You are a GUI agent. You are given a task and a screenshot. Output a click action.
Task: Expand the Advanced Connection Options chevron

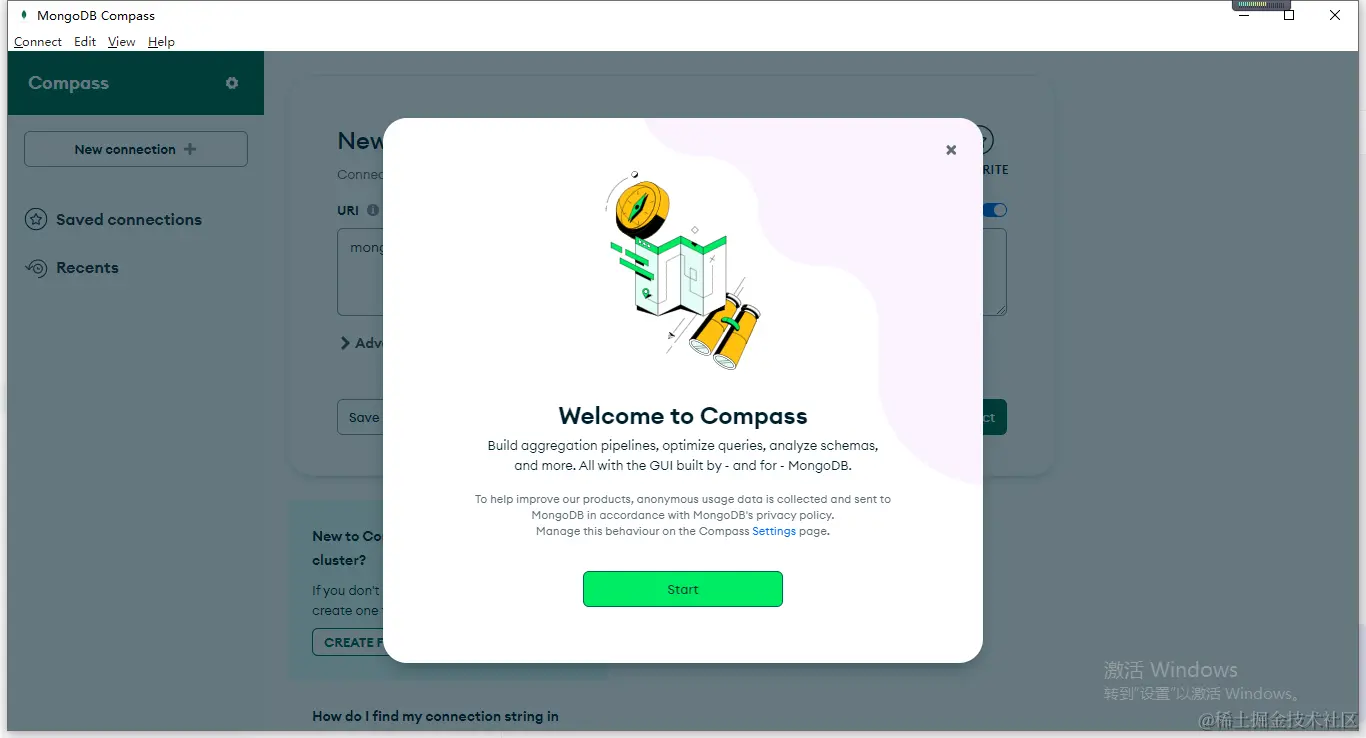click(345, 343)
